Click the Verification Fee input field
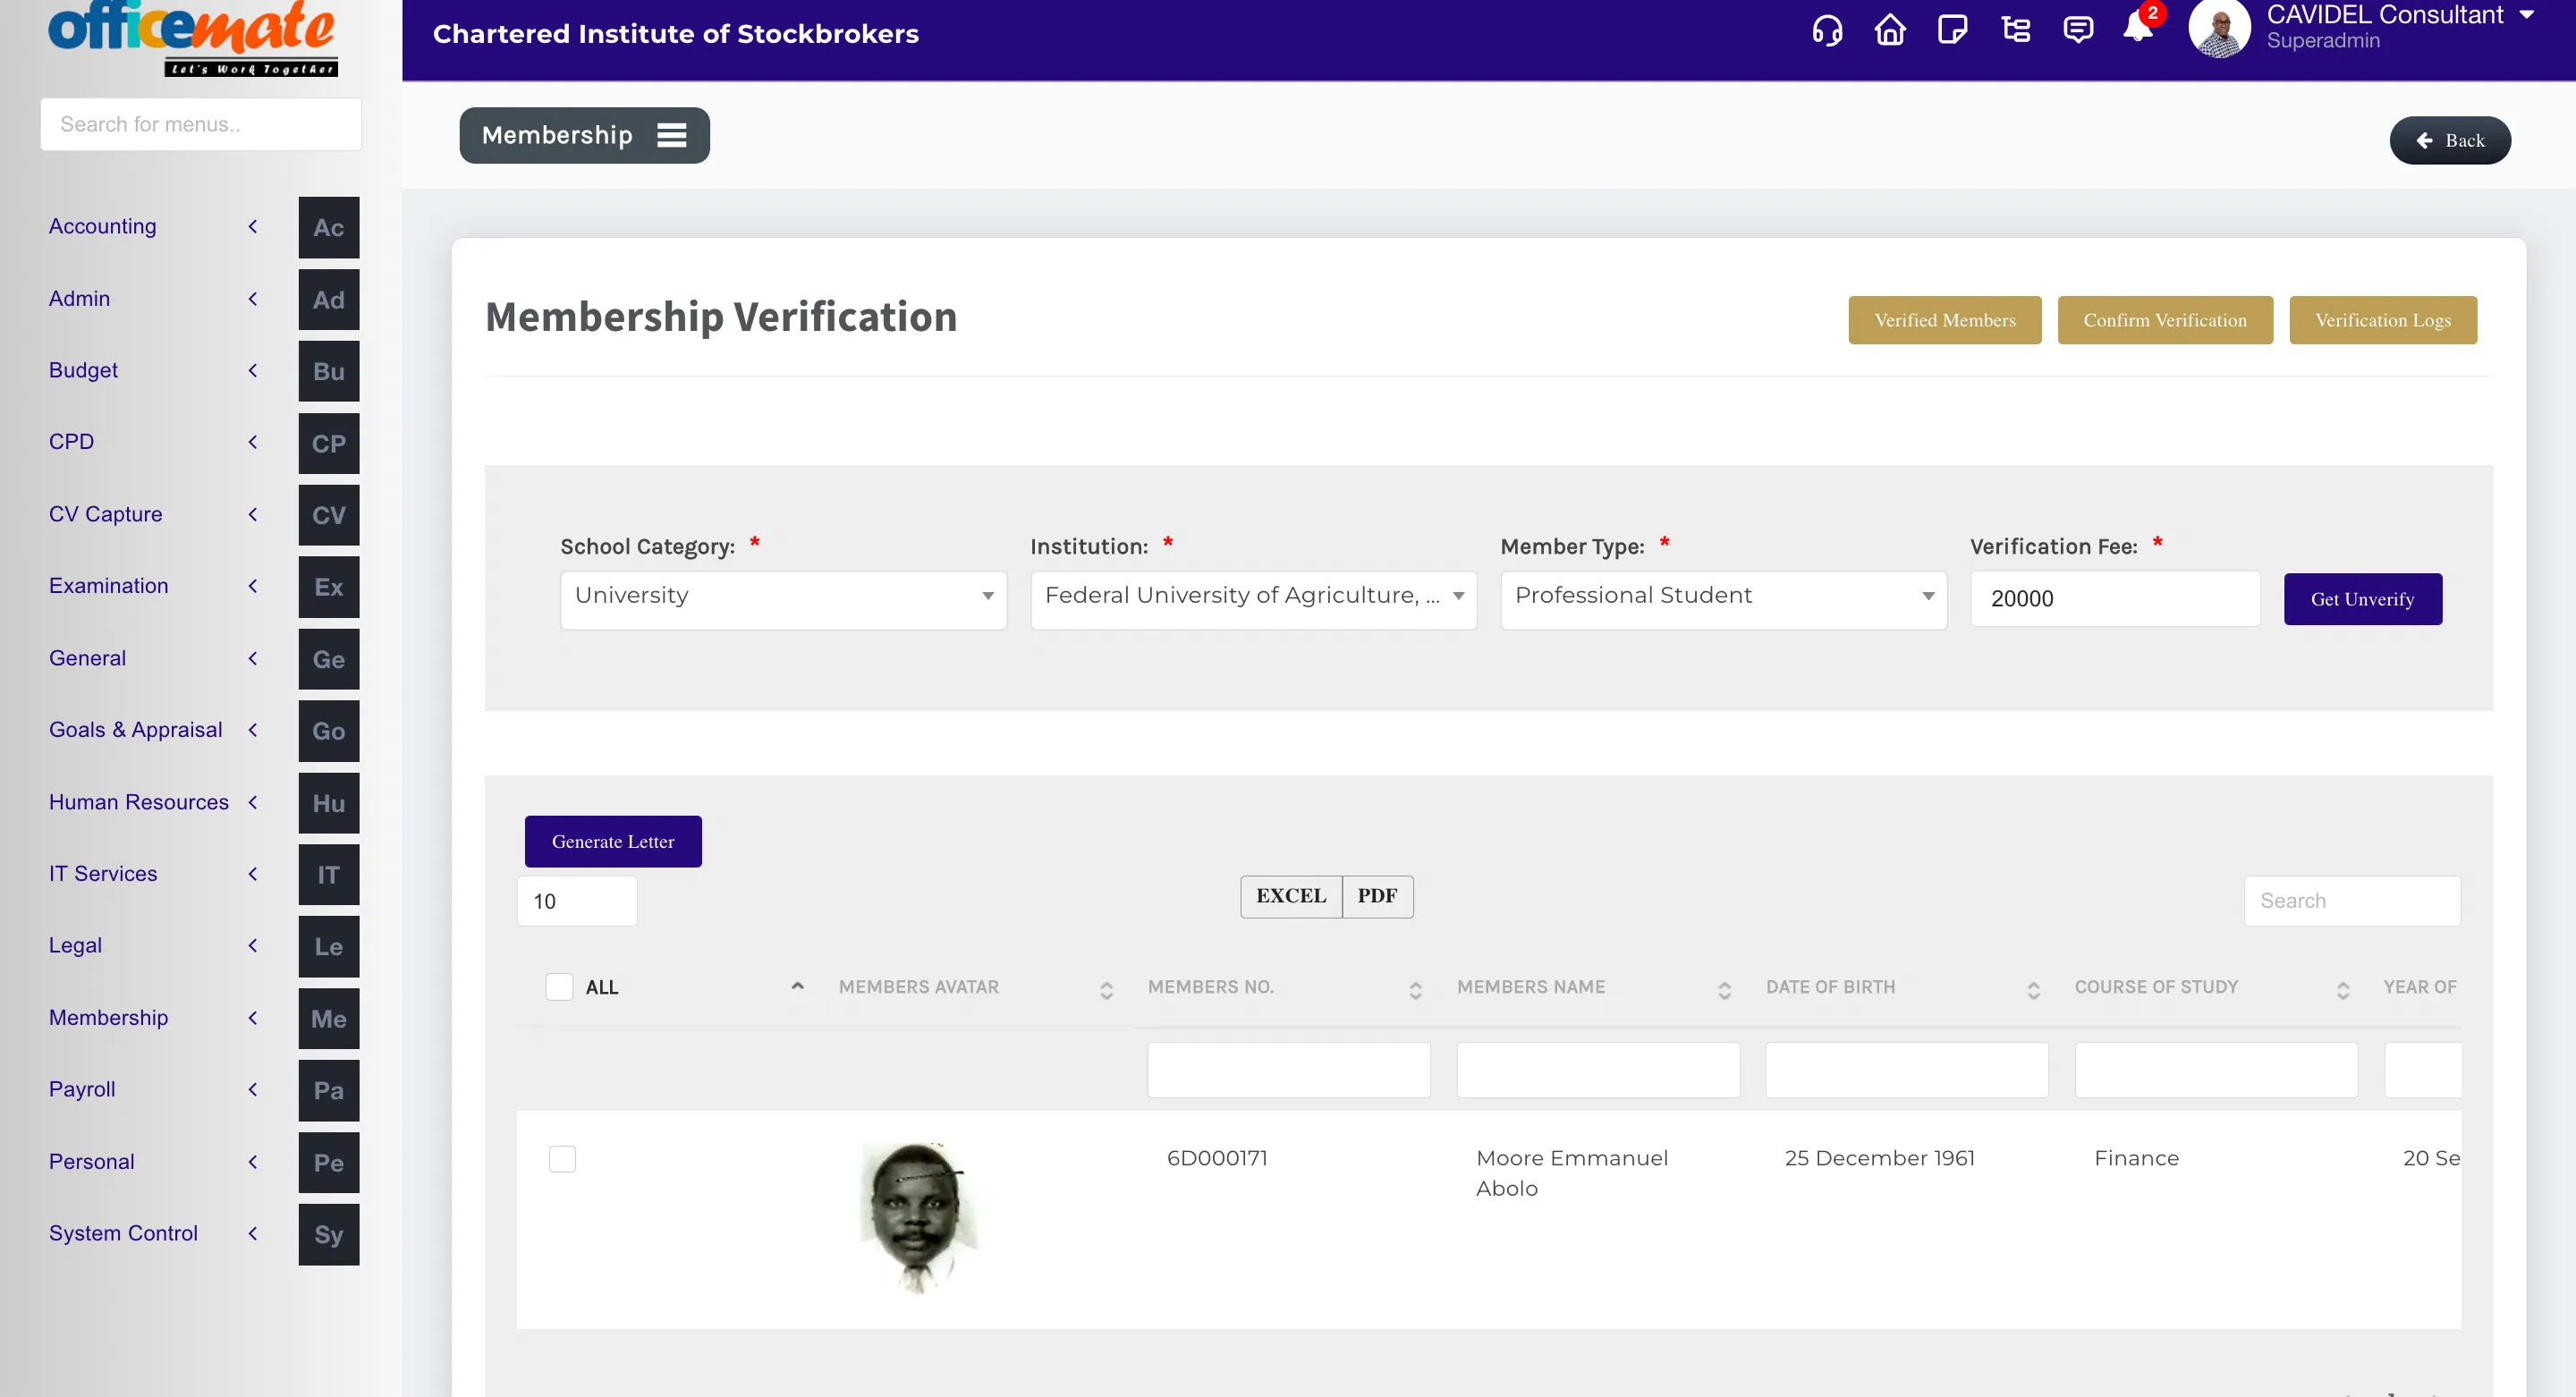This screenshot has height=1397, width=2576. pyautogui.click(x=2115, y=600)
